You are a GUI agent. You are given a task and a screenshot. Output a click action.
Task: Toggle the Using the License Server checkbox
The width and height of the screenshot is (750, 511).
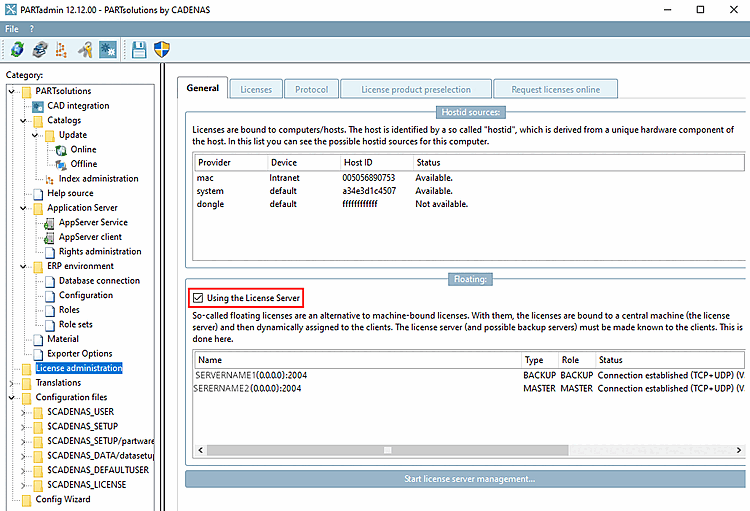[x=198, y=298]
